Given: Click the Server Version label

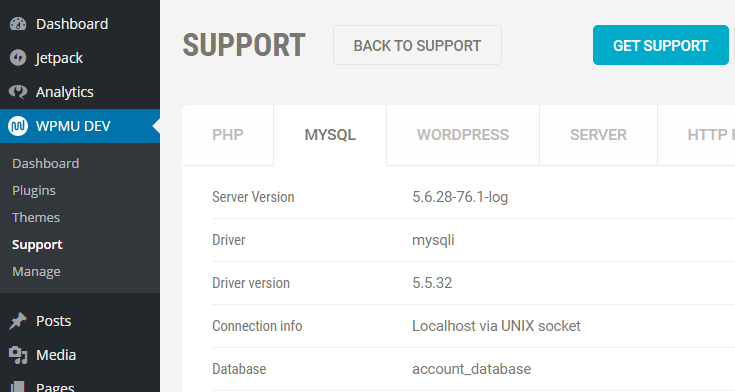Looking at the screenshot, I should (253, 197).
